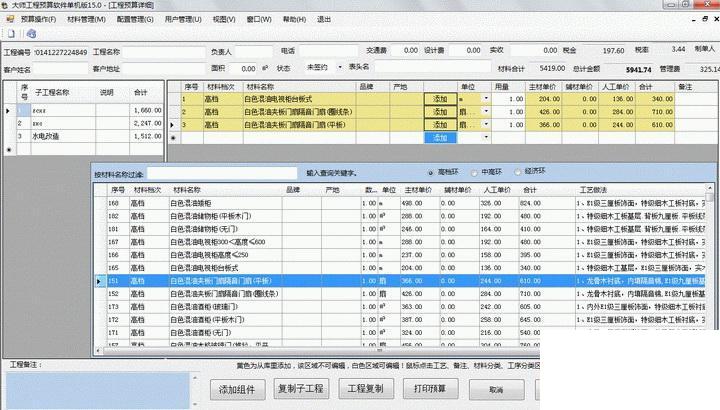
Task: Open the 状态 未签约 dropdown
Action: click(340, 67)
